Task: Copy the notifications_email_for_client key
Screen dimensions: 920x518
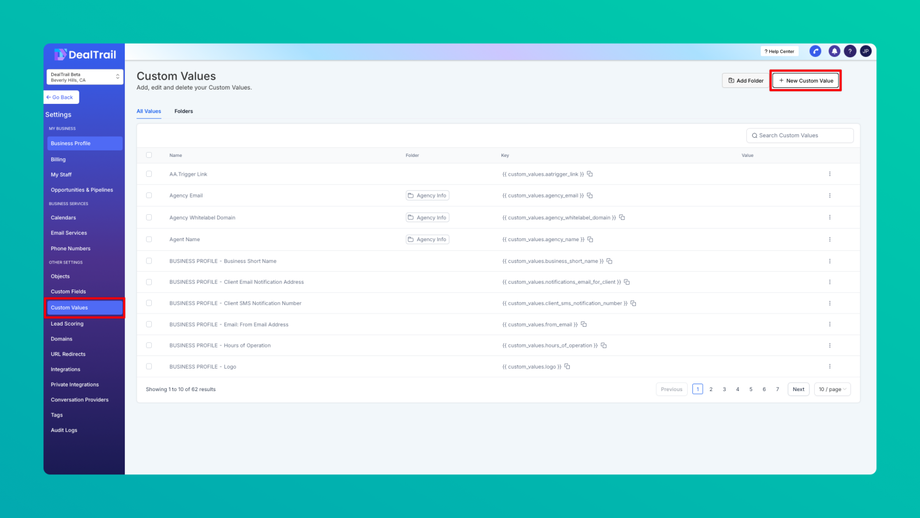Action: point(627,282)
